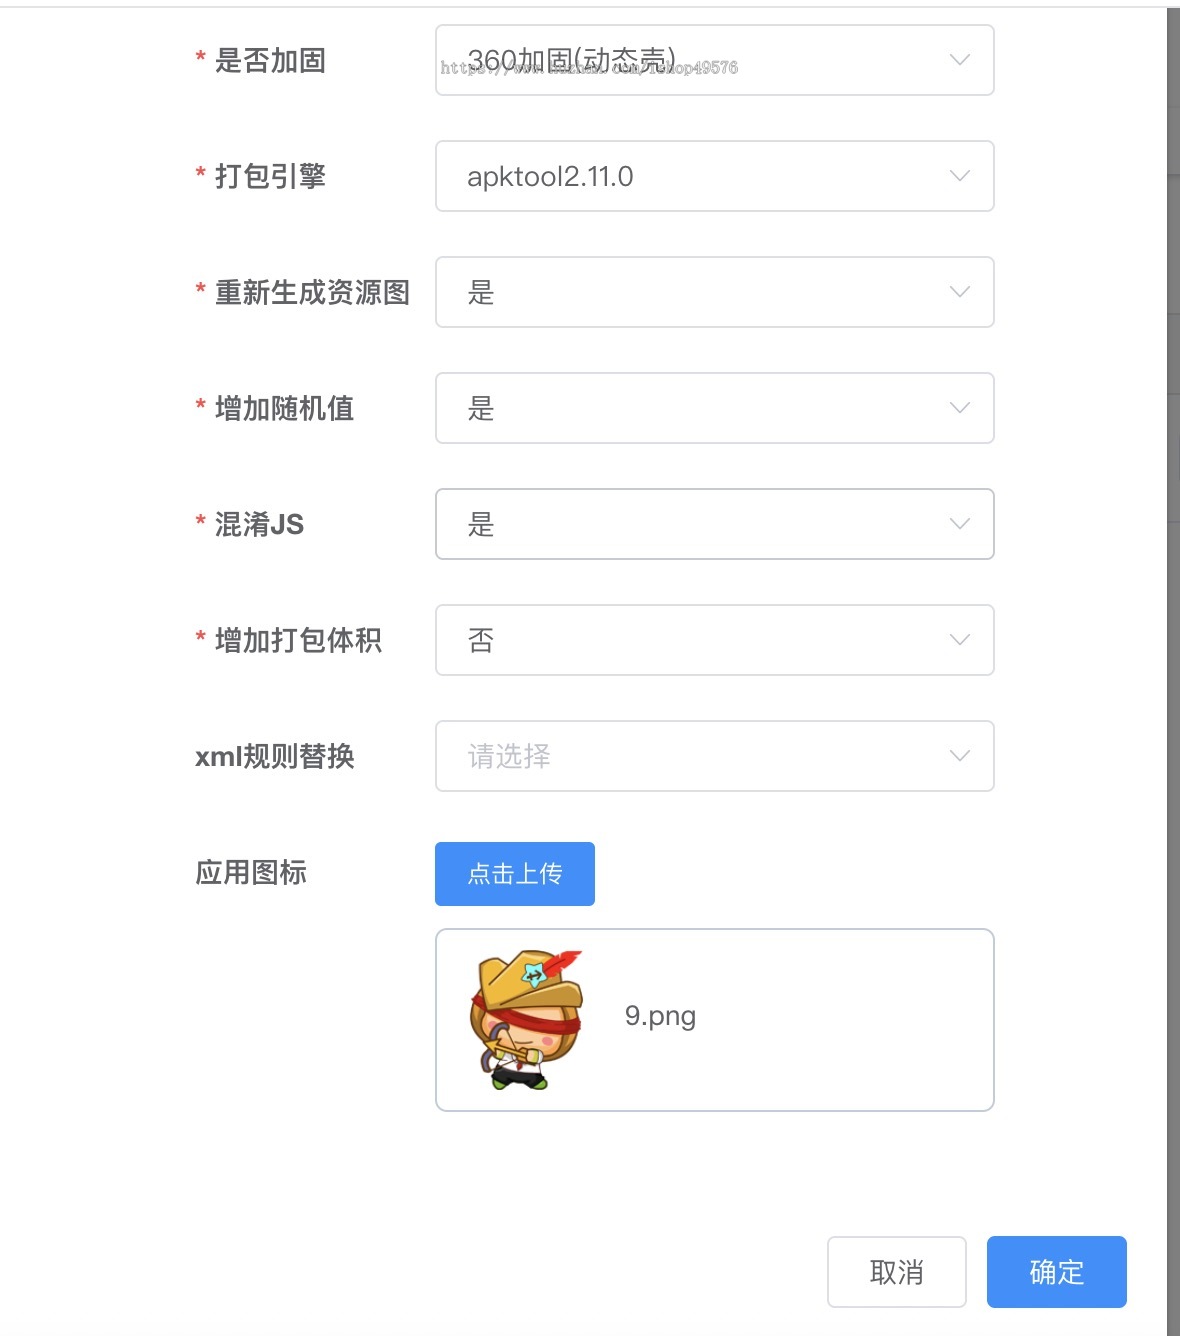Click the chevron arrow in 混淆JS field
The width and height of the screenshot is (1180, 1336).
coord(959,524)
